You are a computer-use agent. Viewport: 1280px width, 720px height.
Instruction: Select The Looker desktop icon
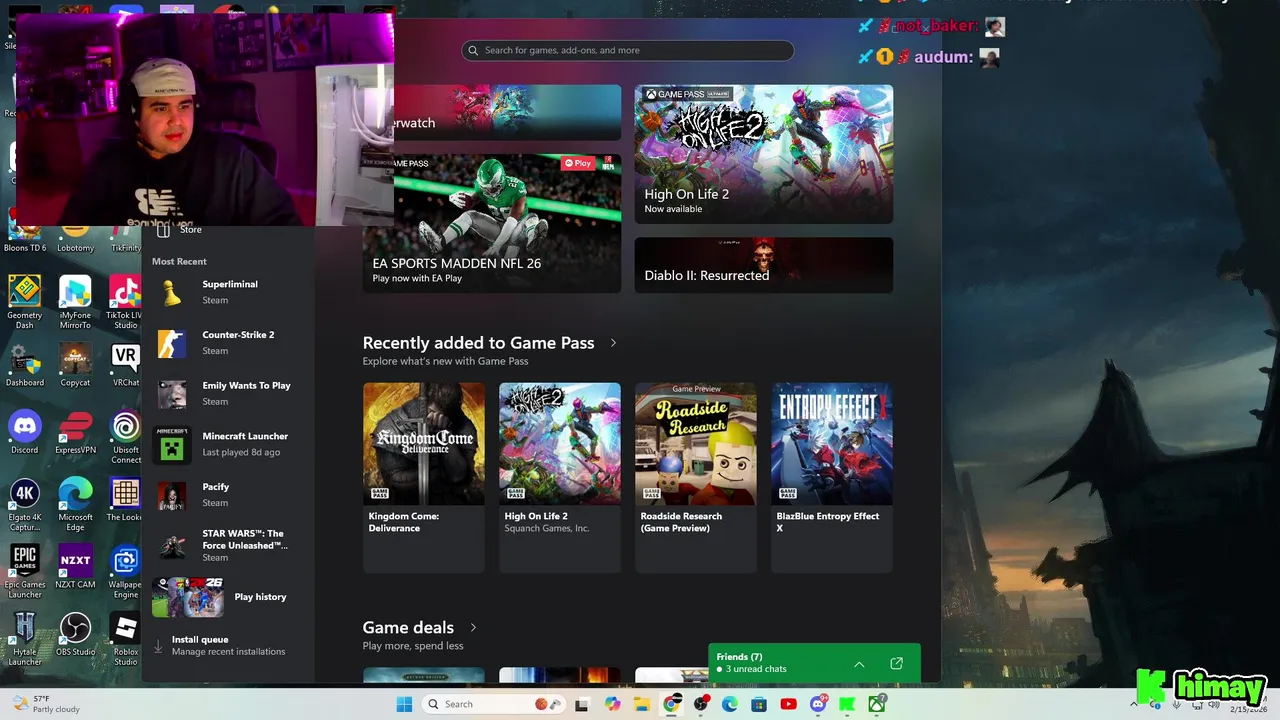[125, 500]
